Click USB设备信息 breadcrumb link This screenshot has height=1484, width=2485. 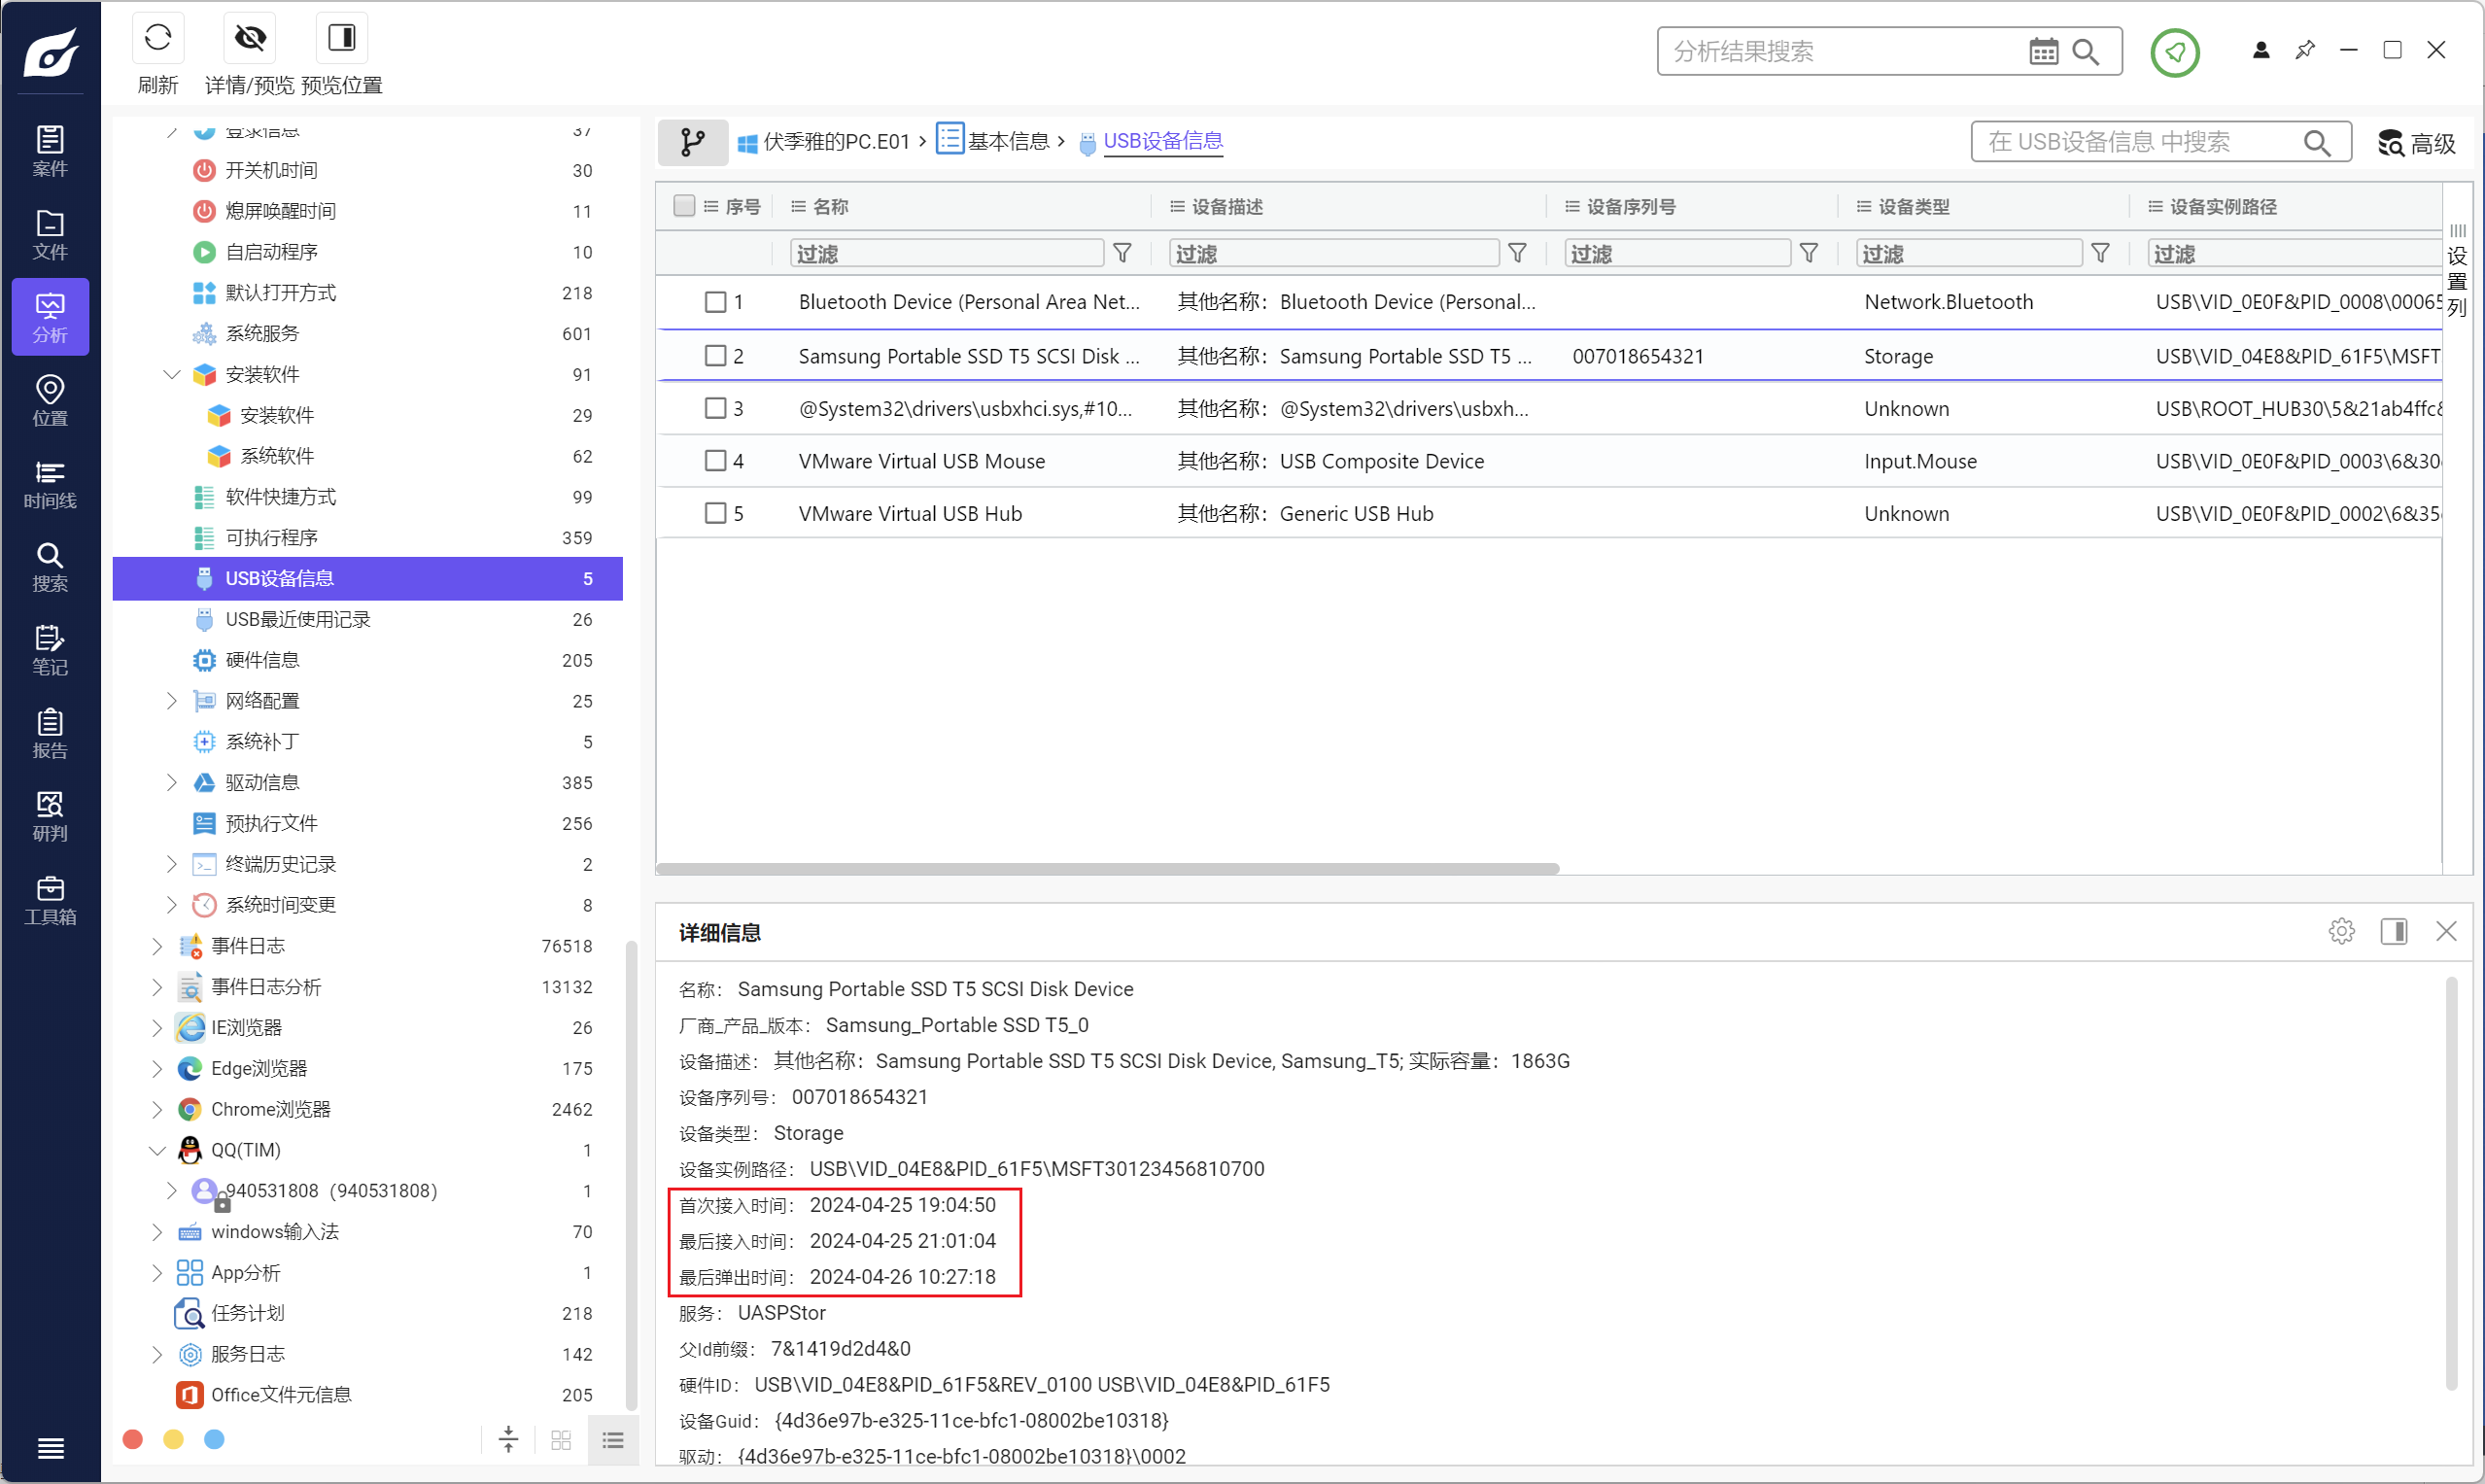click(x=1163, y=141)
